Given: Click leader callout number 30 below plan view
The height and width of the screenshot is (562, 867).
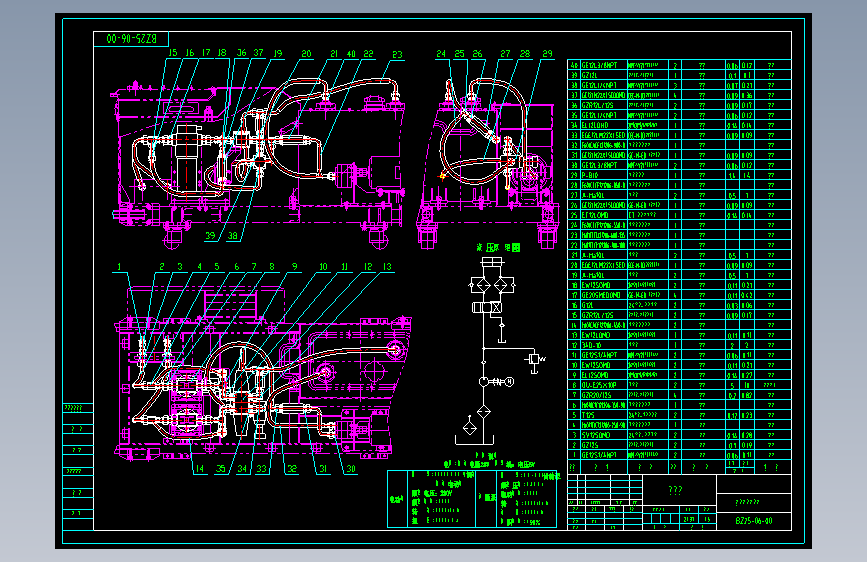Looking at the screenshot, I should point(351,469).
